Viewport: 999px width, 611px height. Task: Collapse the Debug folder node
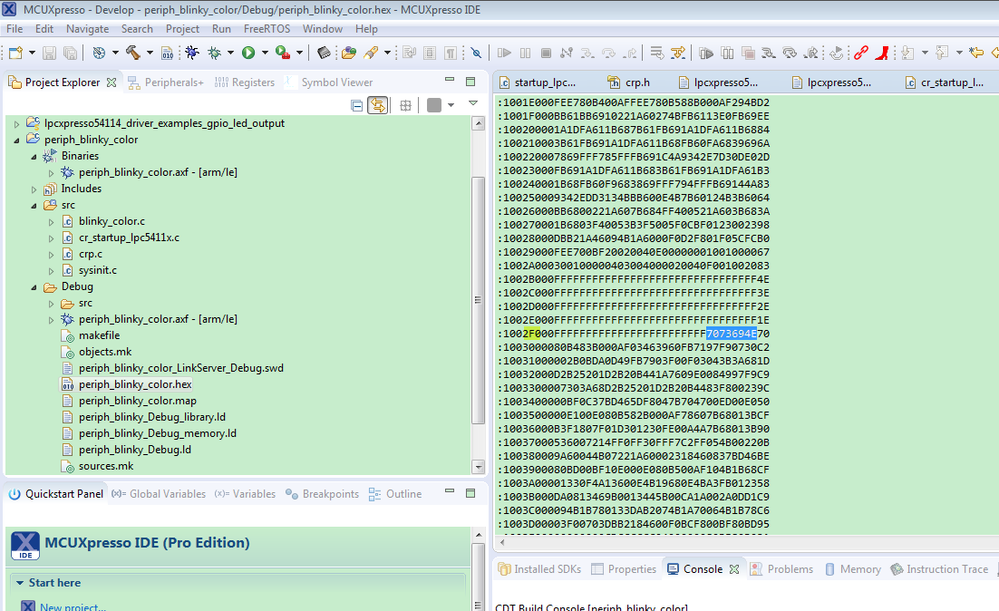(x=34, y=287)
